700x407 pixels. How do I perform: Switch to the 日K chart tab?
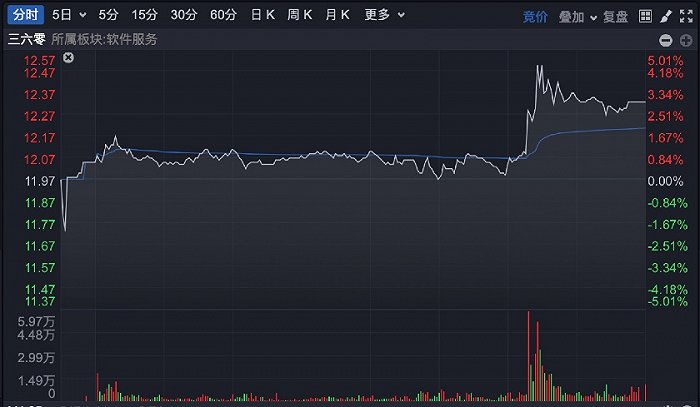coord(262,15)
